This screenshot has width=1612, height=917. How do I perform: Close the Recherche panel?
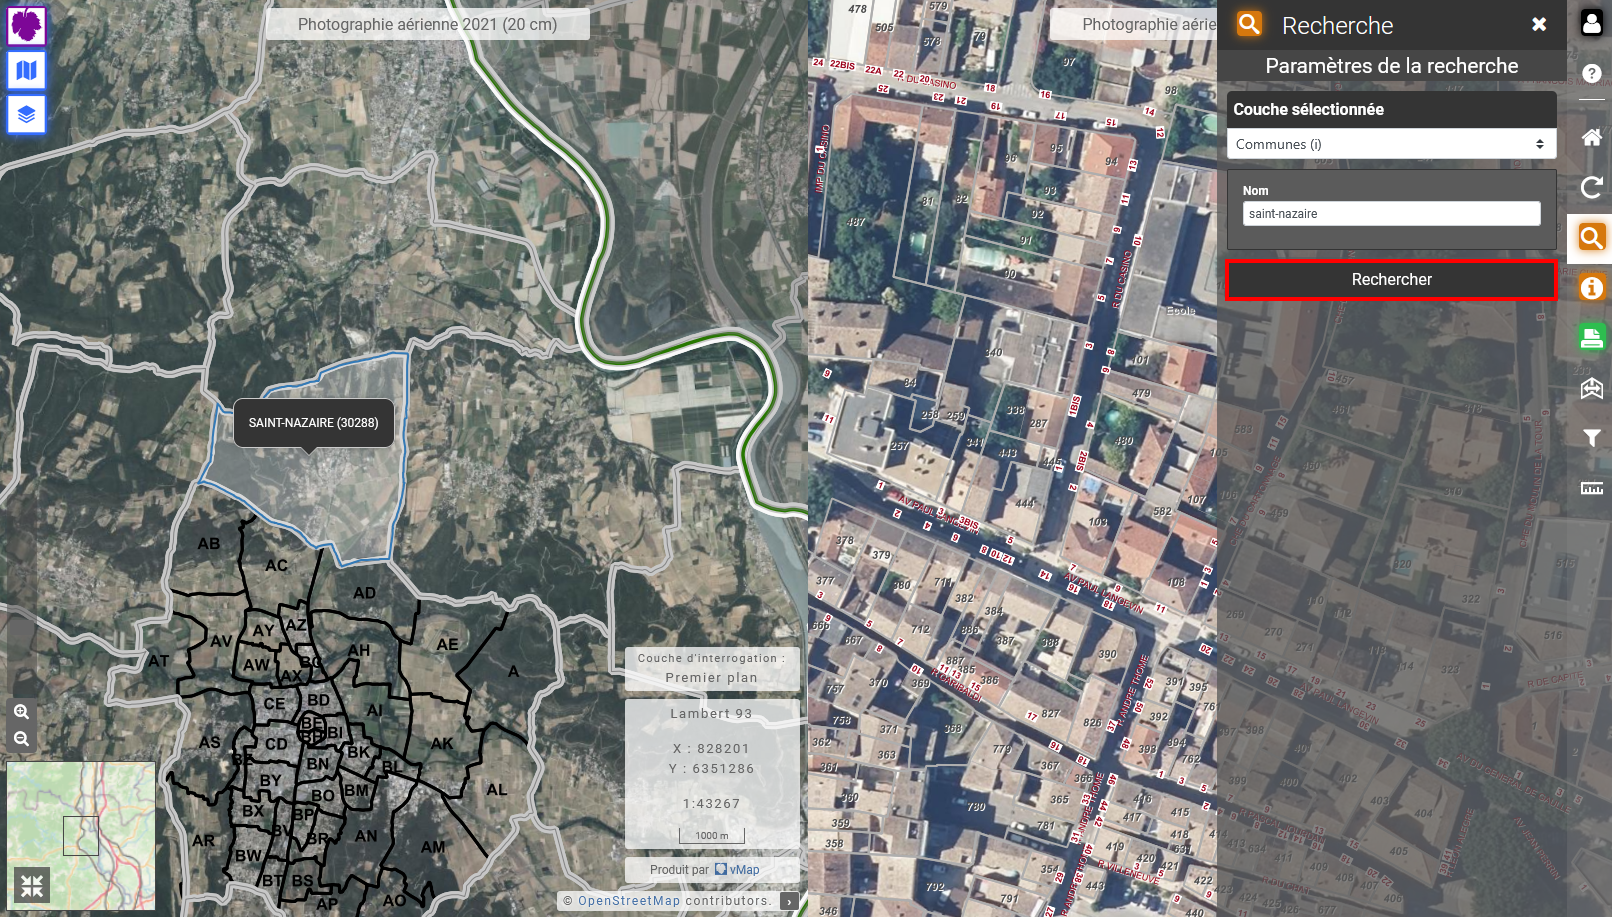(x=1539, y=25)
